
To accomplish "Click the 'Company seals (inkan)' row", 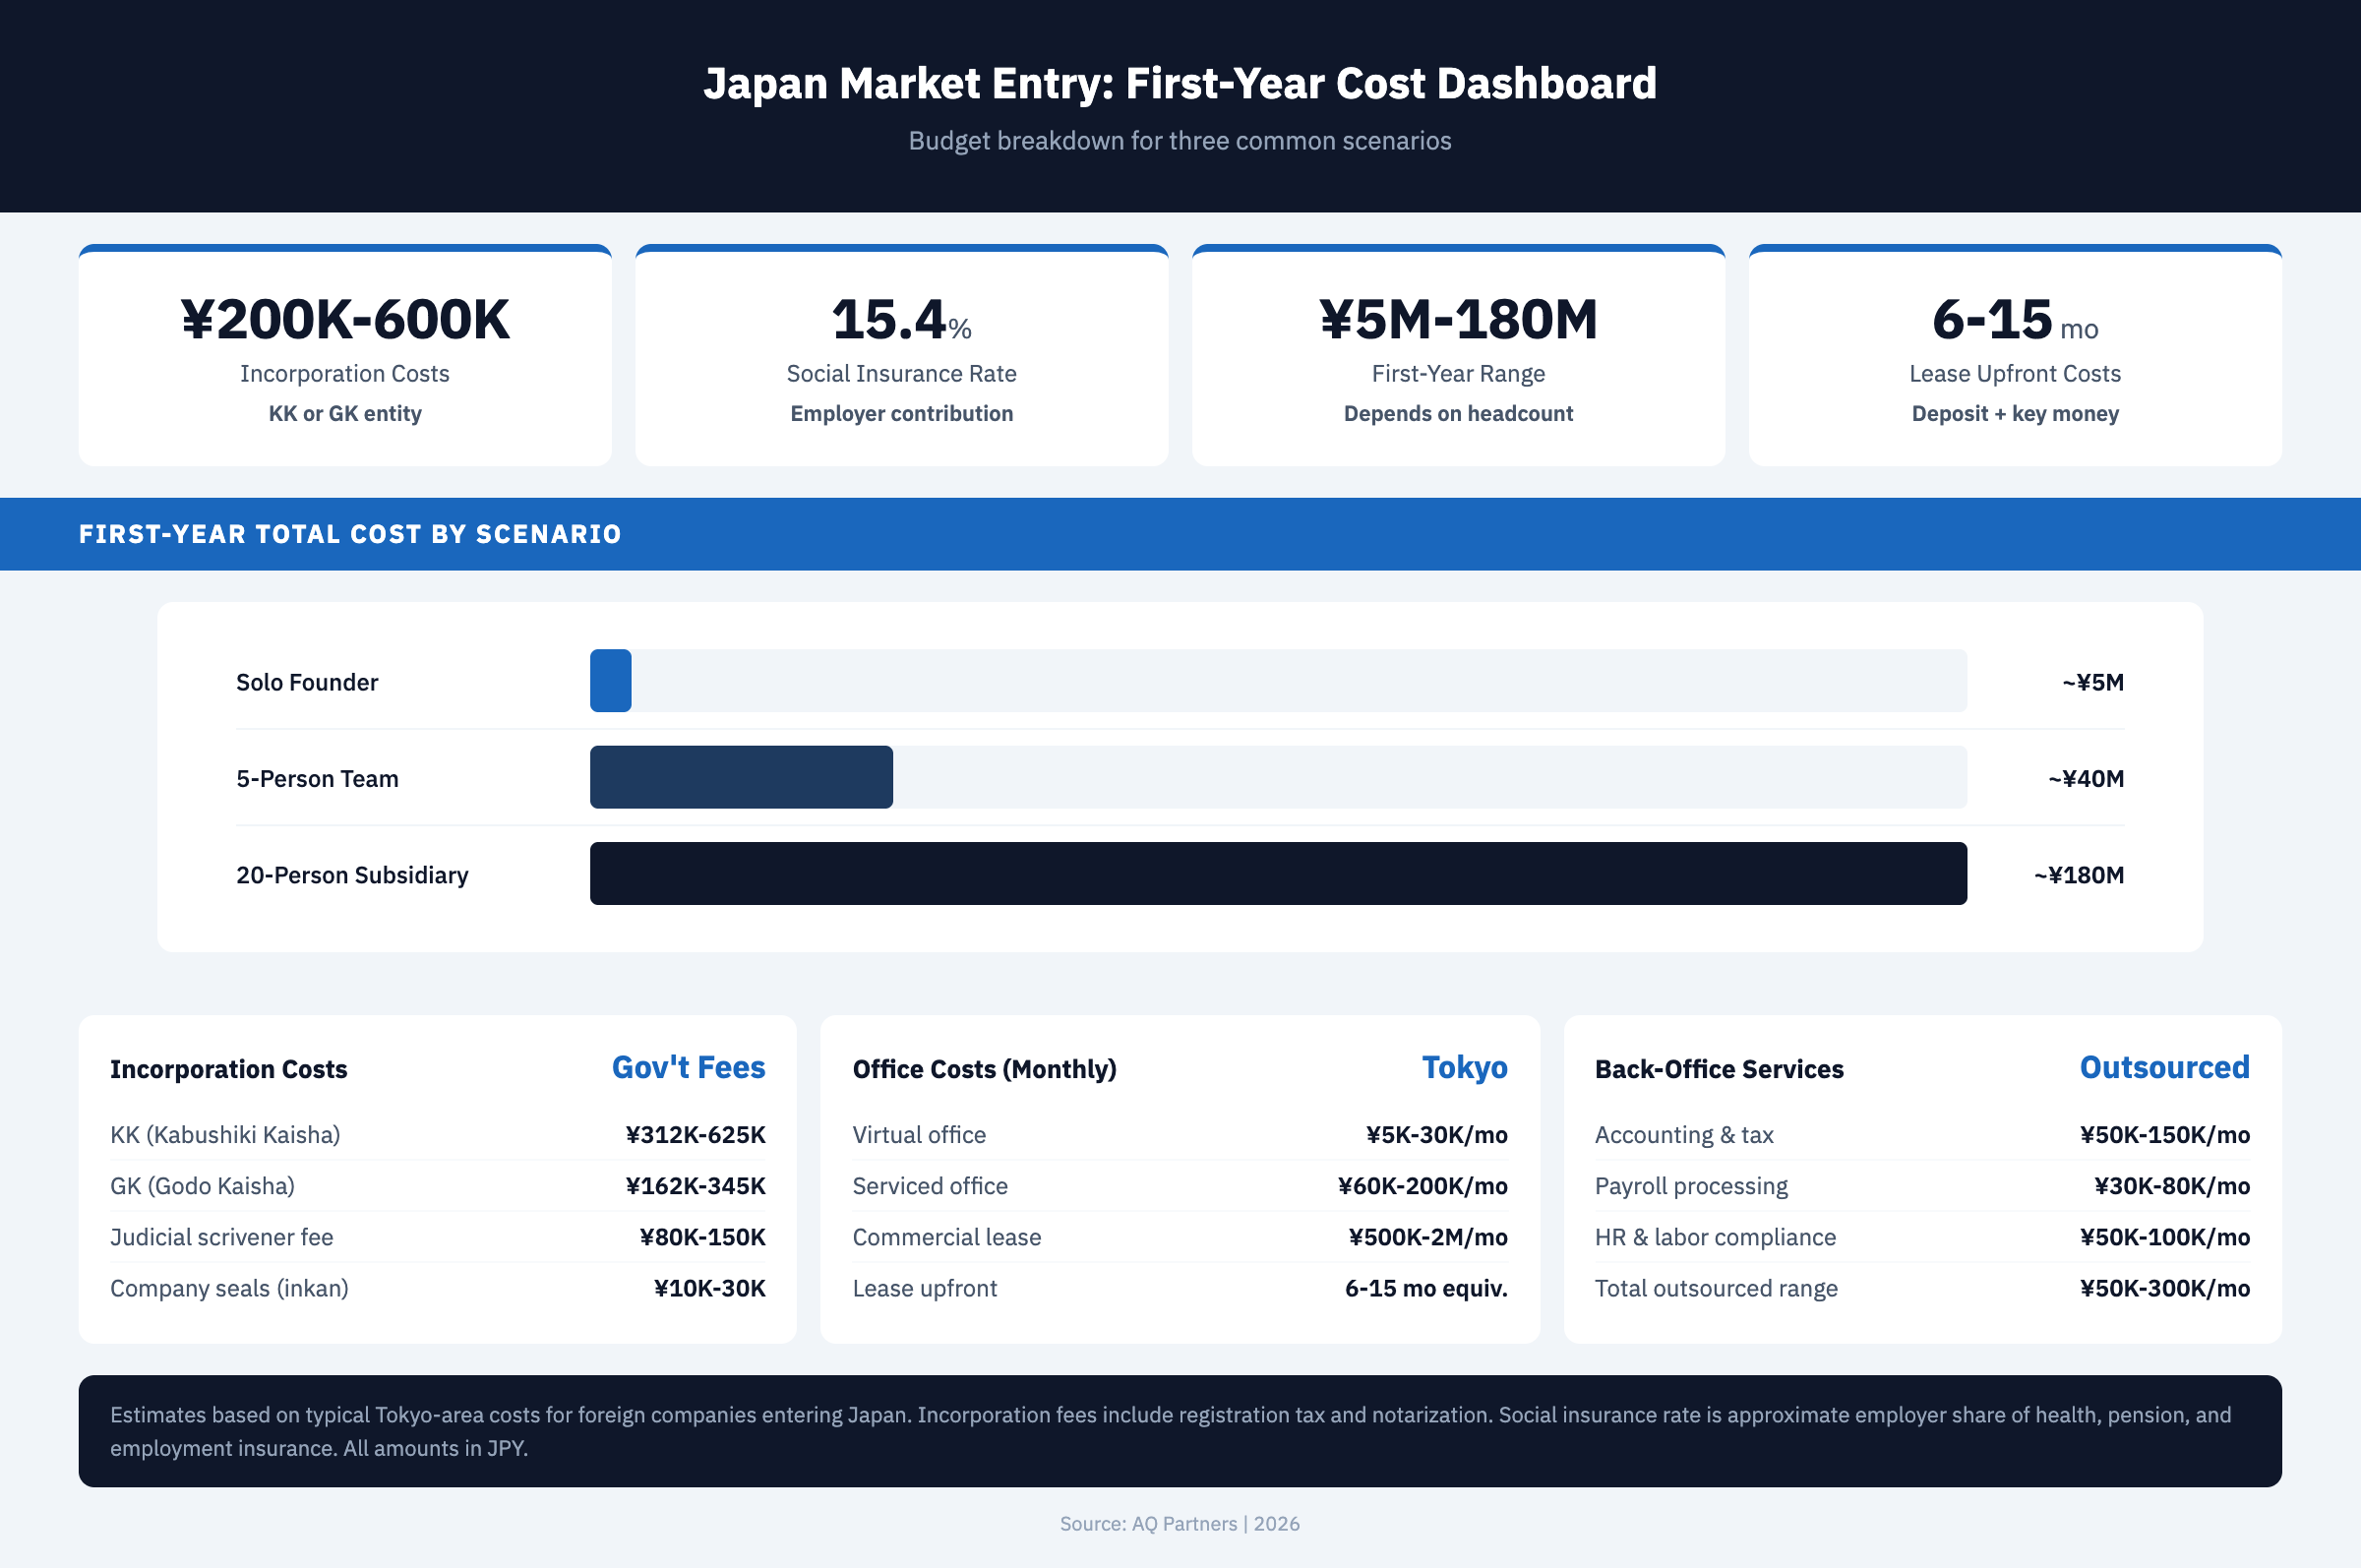I will (438, 1288).
